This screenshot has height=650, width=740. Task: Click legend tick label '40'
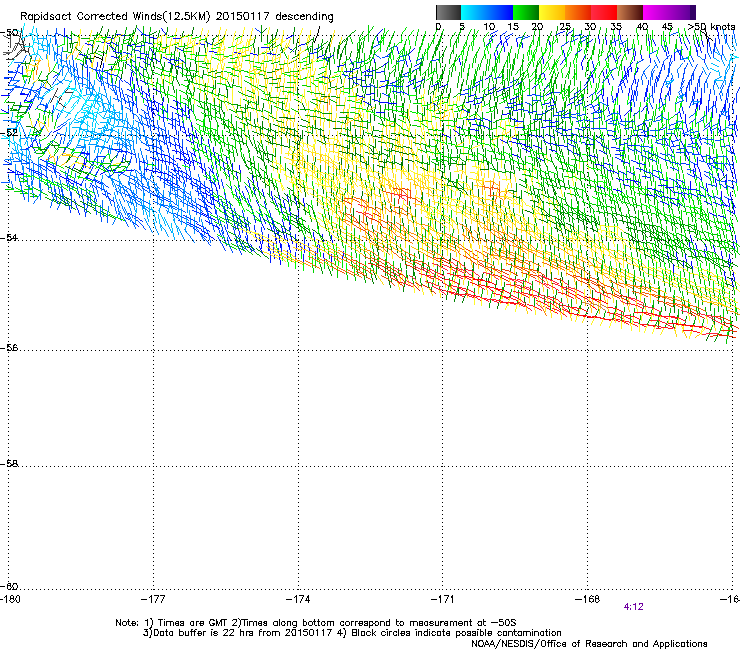[x=642, y=27]
